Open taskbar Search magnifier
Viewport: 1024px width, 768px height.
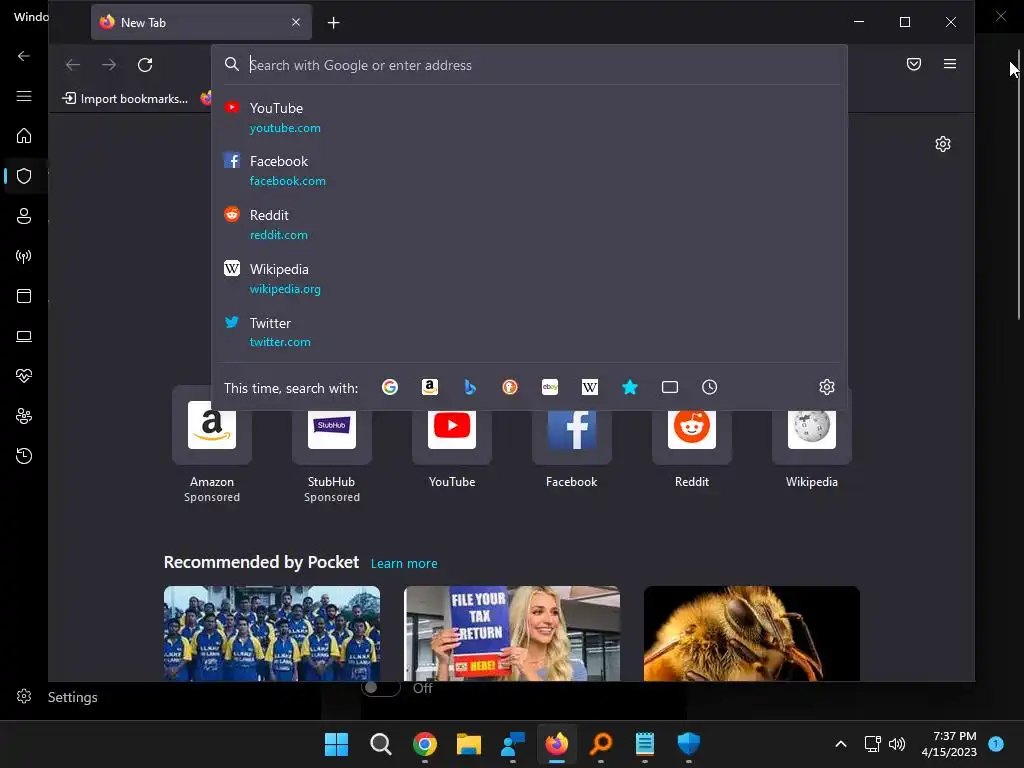tap(381, 744)
